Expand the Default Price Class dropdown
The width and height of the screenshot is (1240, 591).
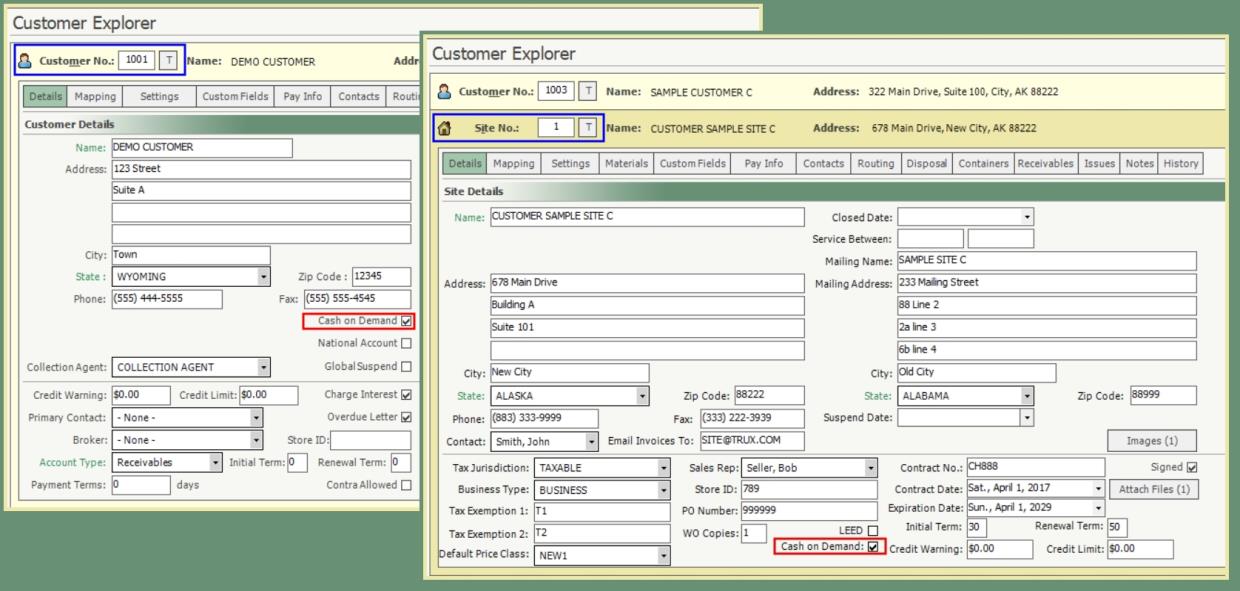pos(664,555)
